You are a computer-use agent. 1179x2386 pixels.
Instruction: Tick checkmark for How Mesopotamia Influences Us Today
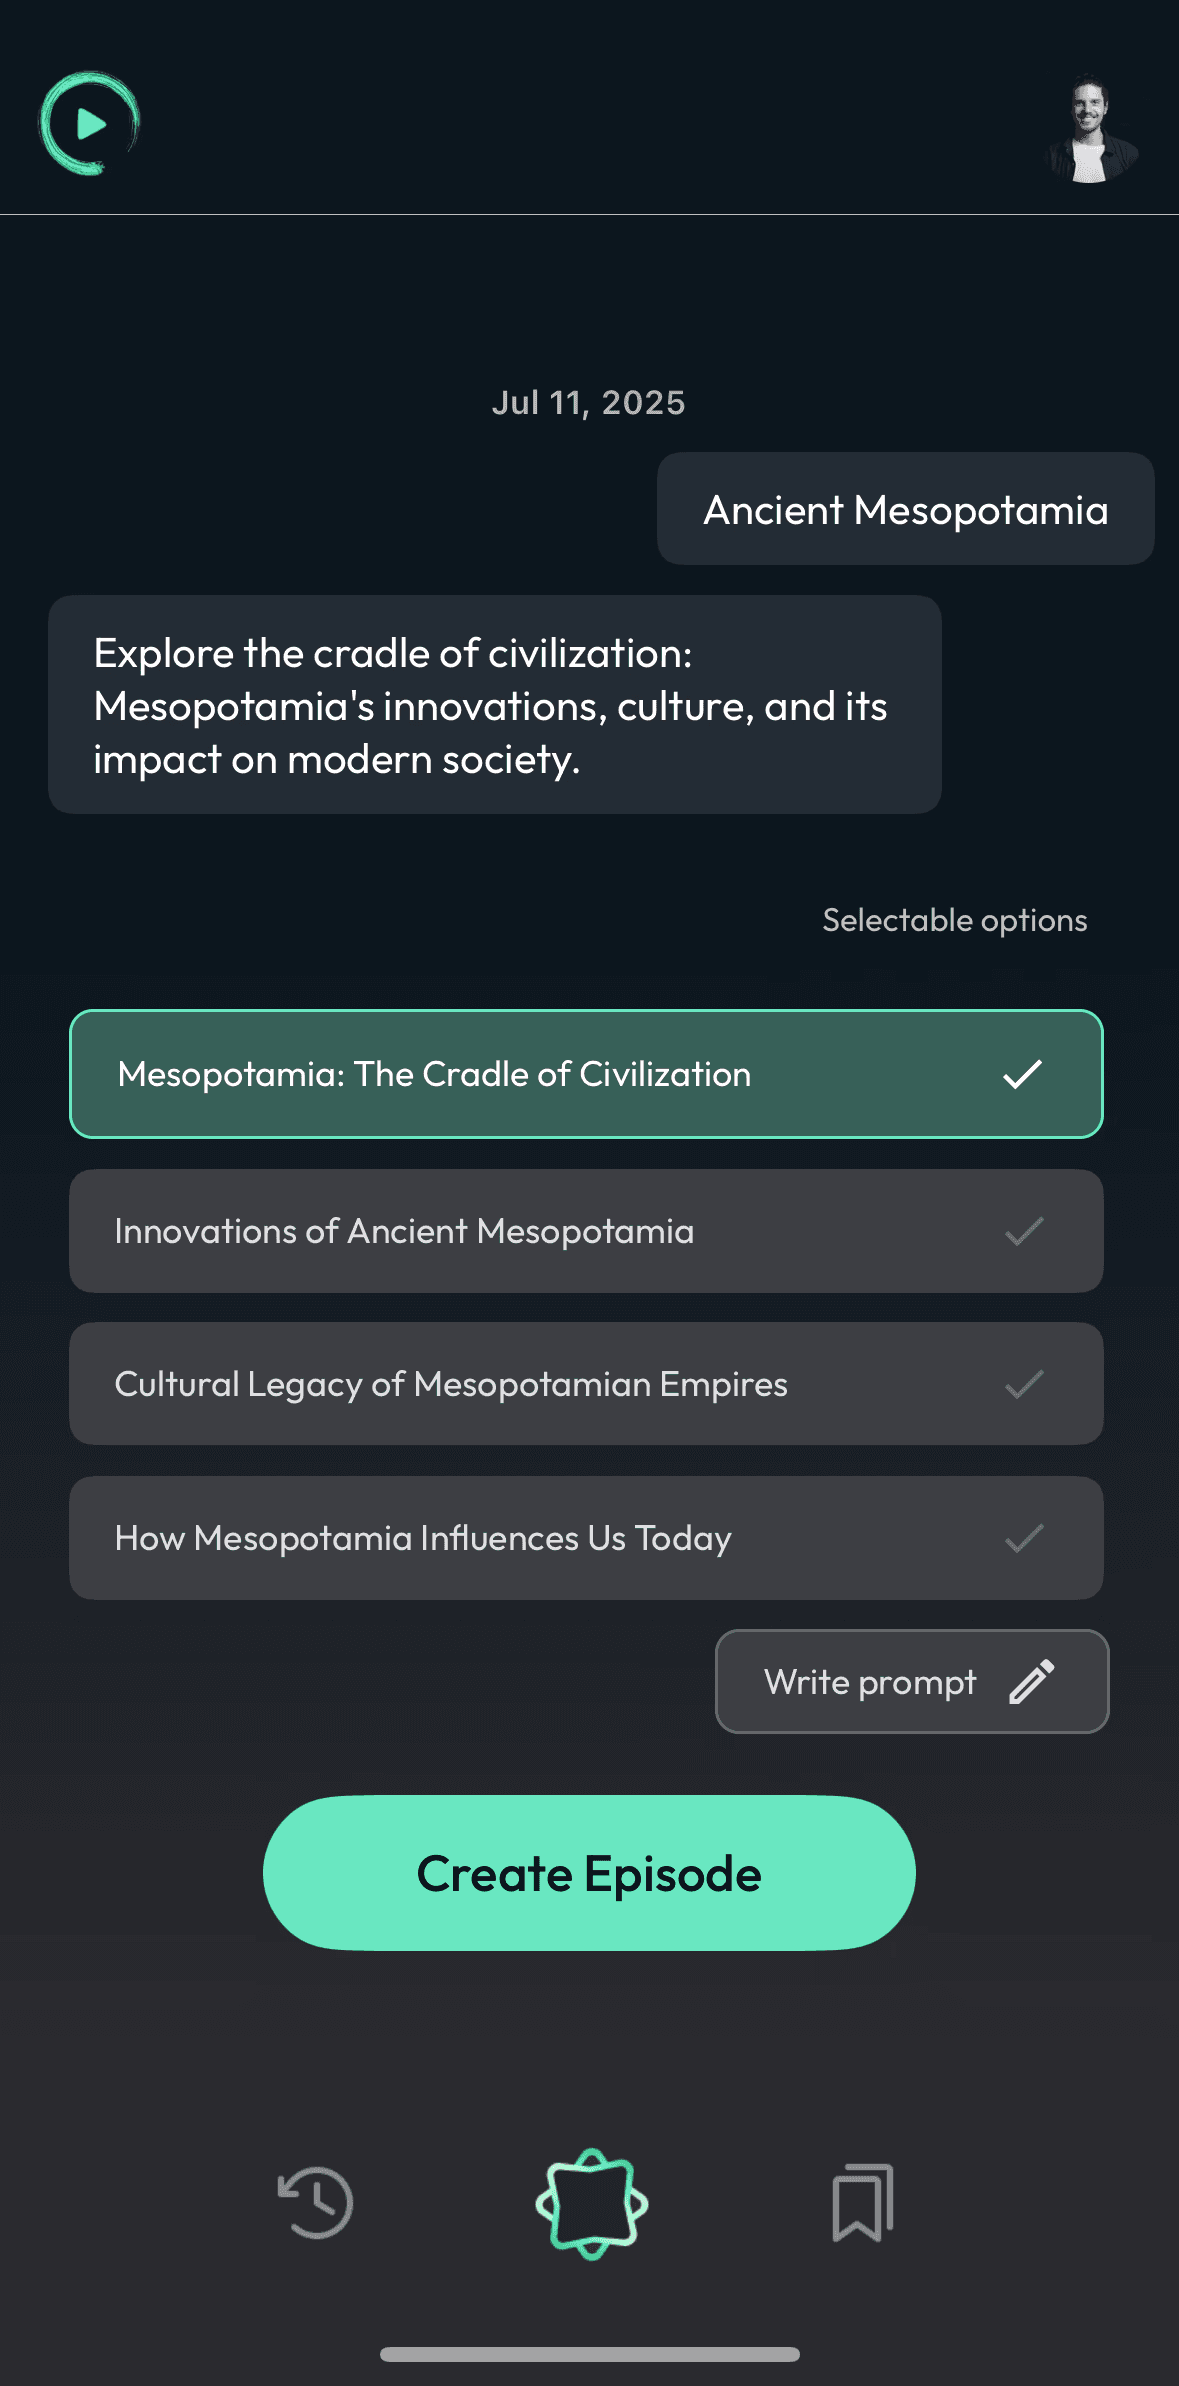point(1024,1538)
